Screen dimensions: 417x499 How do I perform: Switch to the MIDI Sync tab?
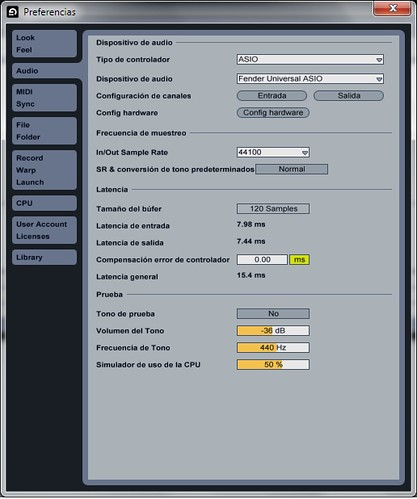pyautogui.click(x=44, y=98)
